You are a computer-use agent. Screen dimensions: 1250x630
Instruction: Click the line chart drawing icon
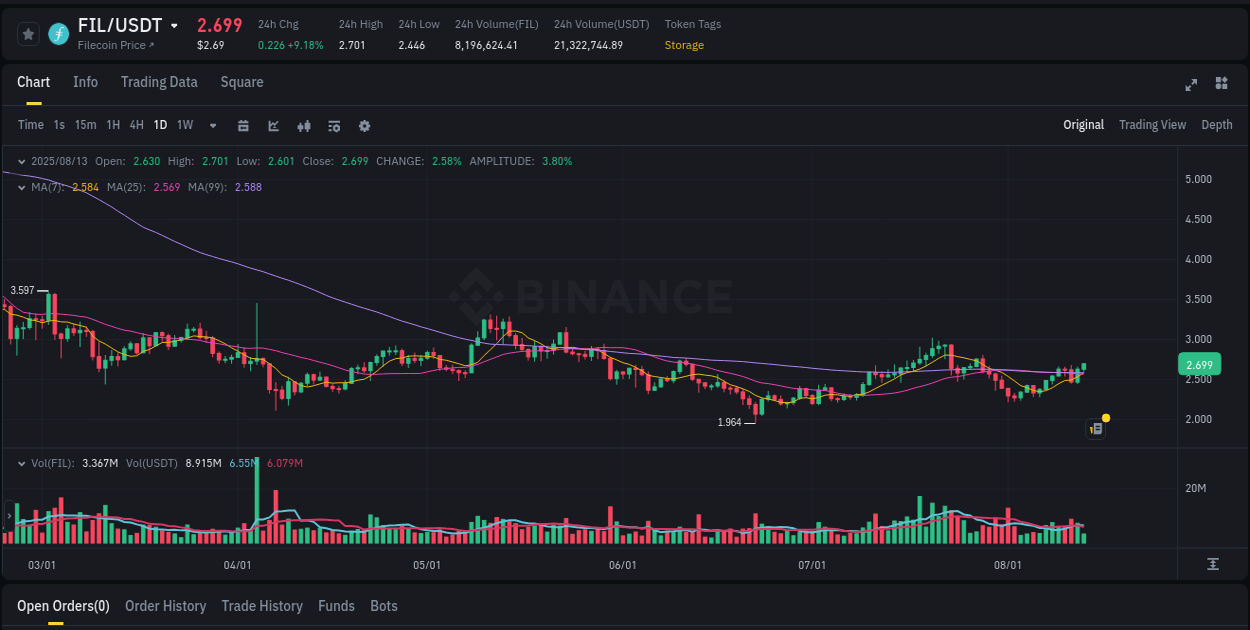(272, 126)
